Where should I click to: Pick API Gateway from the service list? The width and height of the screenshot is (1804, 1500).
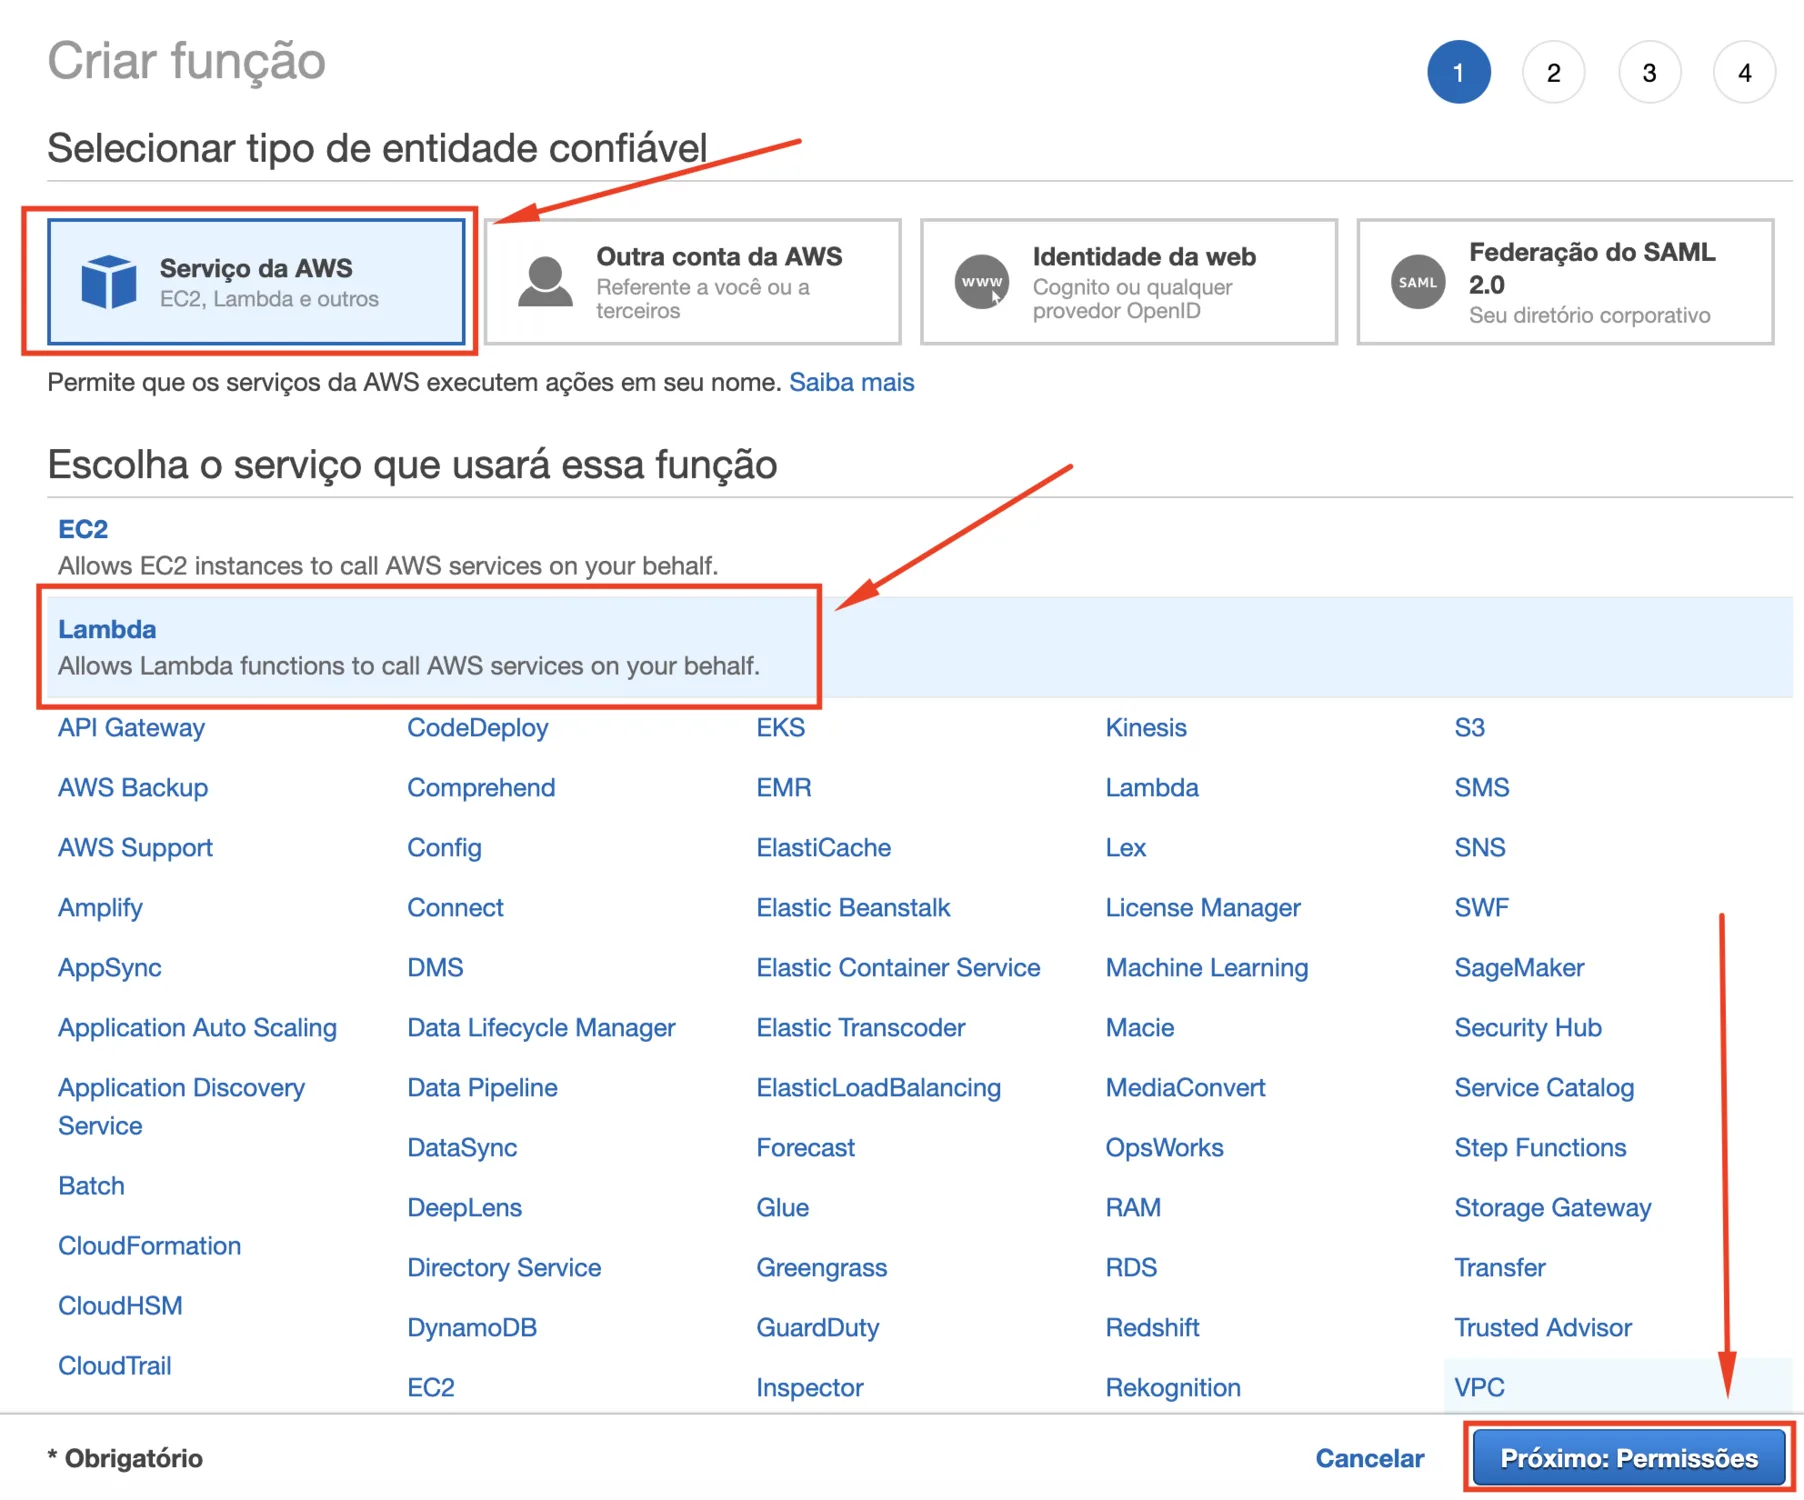pyautogui.click(x=131, y=727)
